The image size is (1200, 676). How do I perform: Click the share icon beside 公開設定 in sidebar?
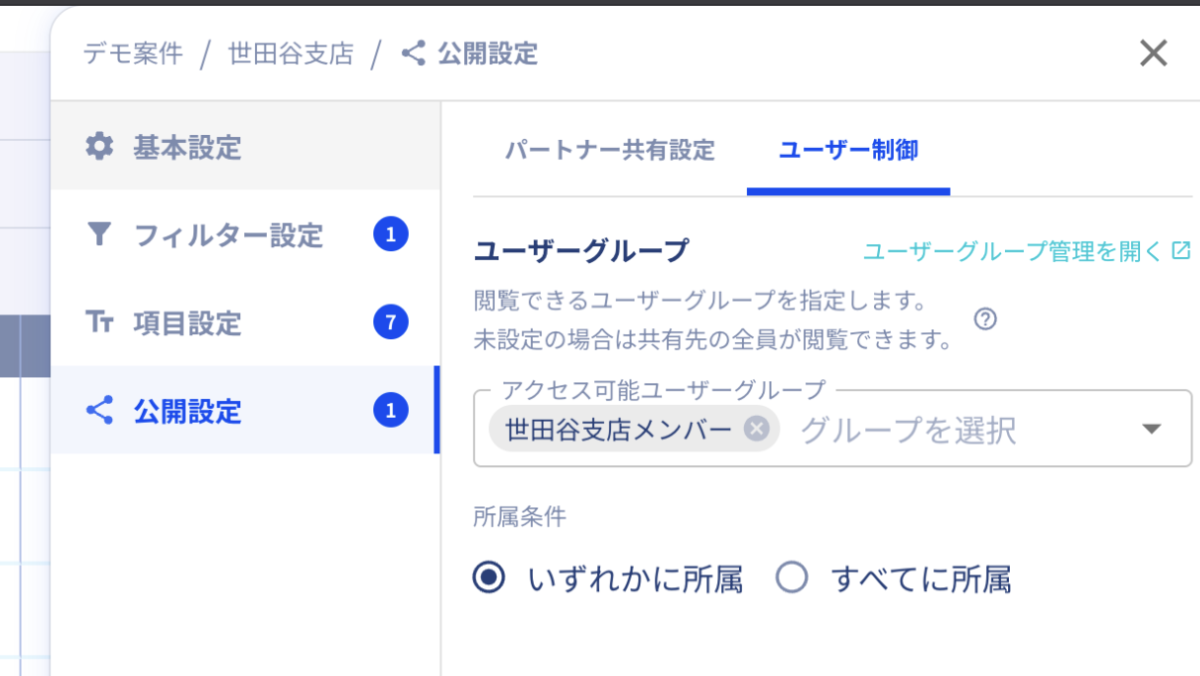click(x=99, y=410)
